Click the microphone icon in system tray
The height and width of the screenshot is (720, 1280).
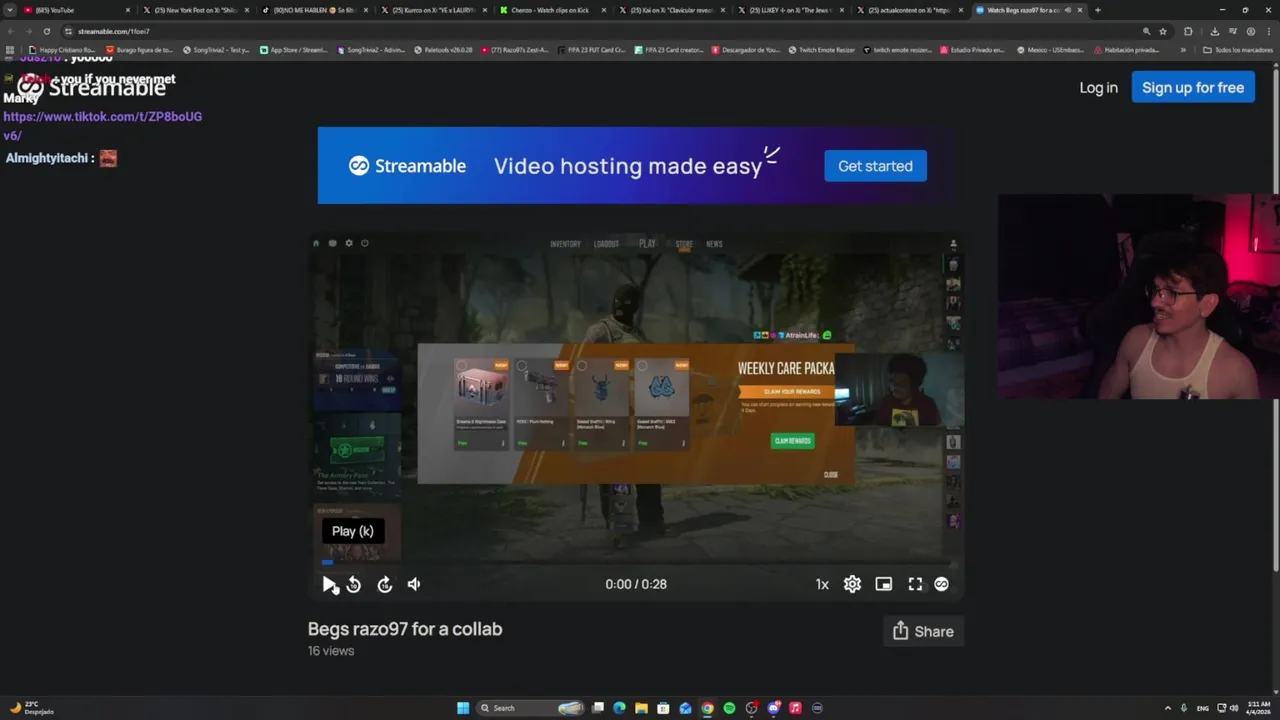pos(1184,708)
